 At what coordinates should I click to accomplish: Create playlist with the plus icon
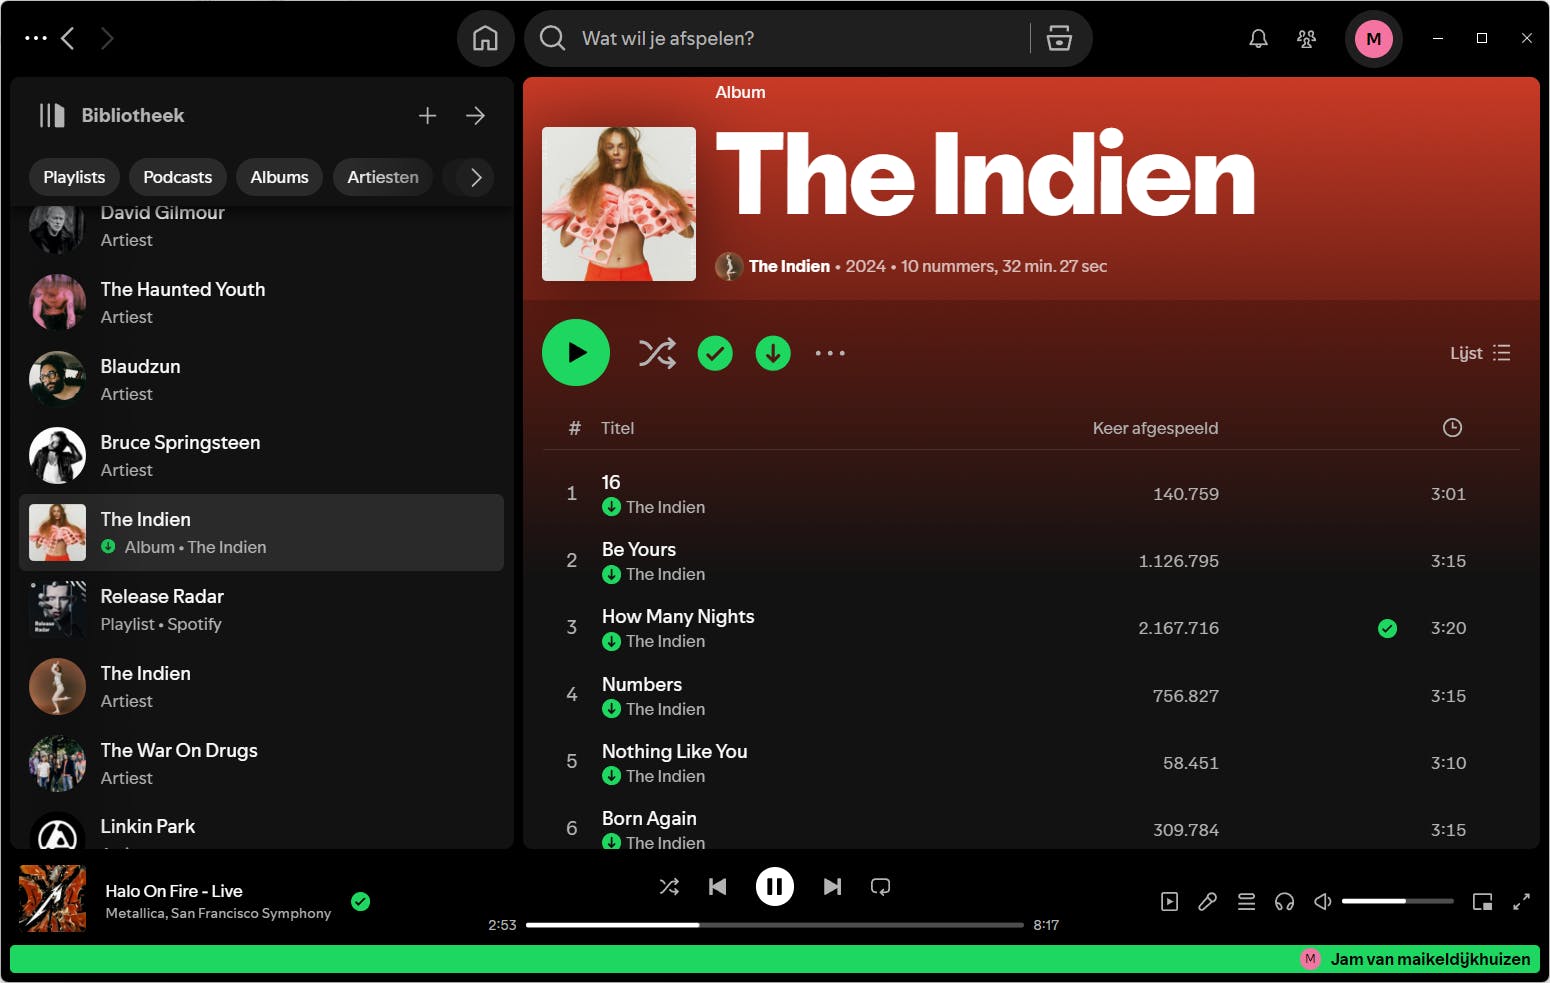point(427,115)
